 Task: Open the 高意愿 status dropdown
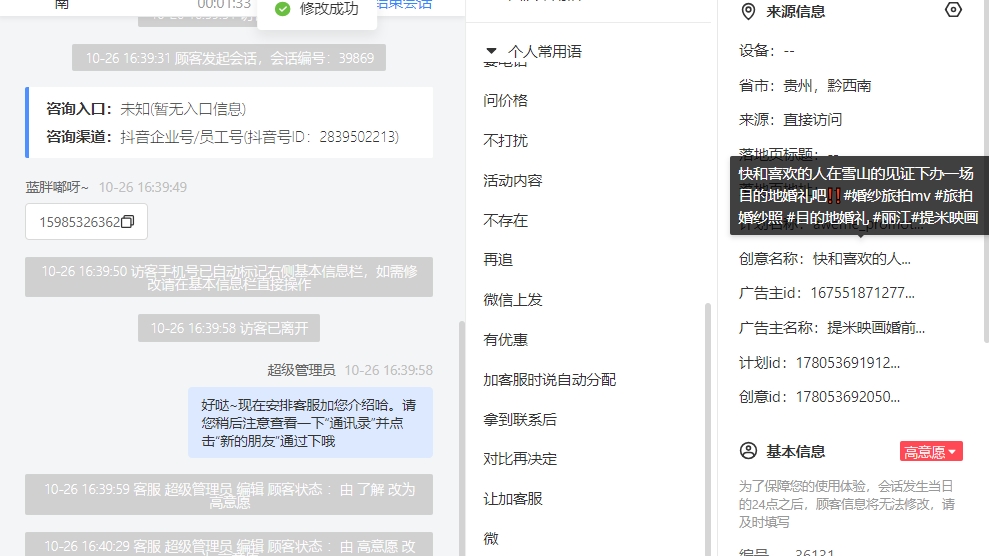coord(931,451)
